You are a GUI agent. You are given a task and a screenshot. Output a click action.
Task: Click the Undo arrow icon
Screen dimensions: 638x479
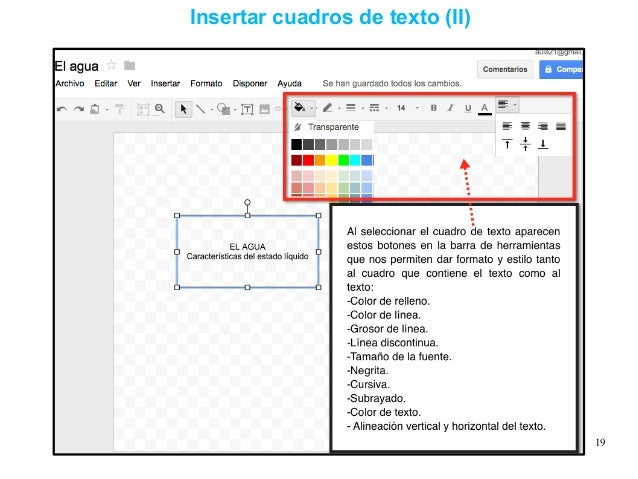tap(62, 109)
